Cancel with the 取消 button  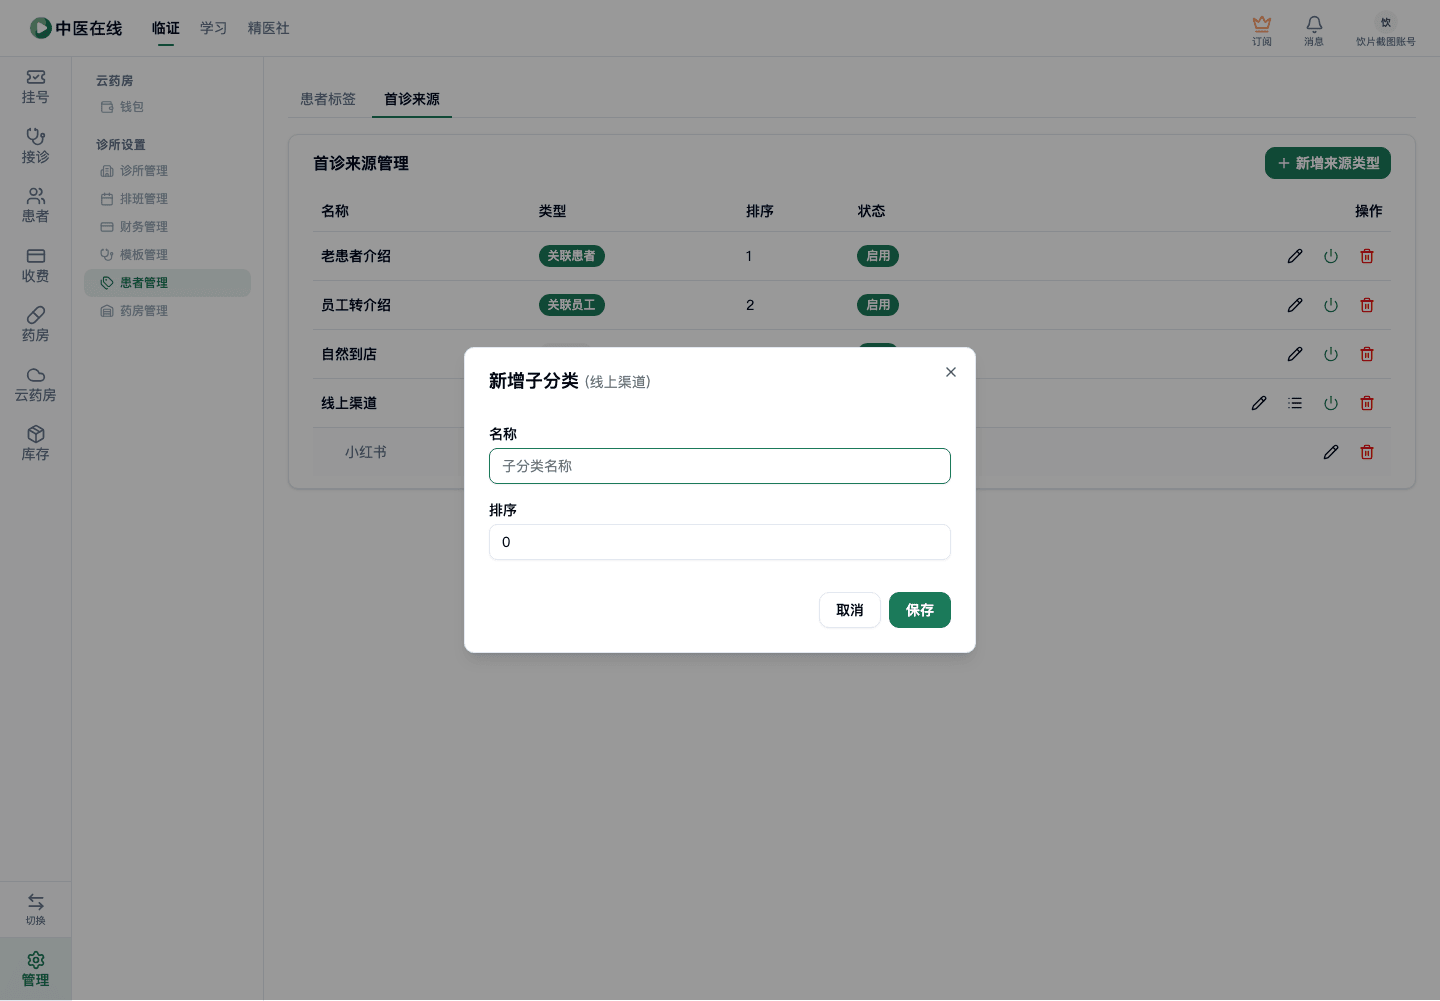850,610
